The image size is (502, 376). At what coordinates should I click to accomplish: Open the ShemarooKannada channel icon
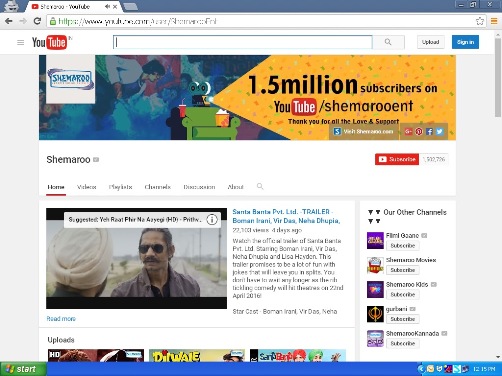(x=375, y=339)
